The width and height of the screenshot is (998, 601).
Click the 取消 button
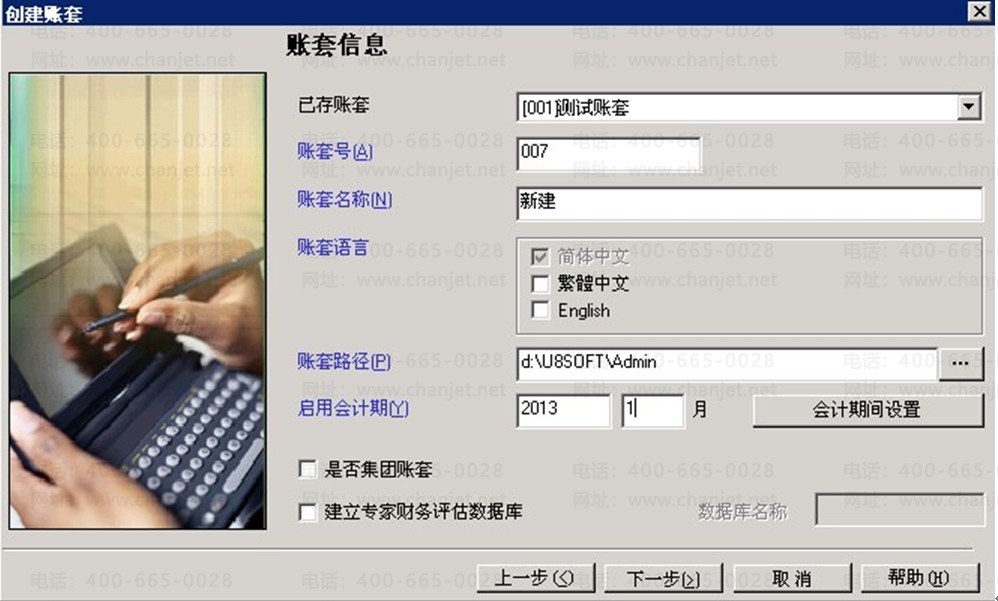792,578
